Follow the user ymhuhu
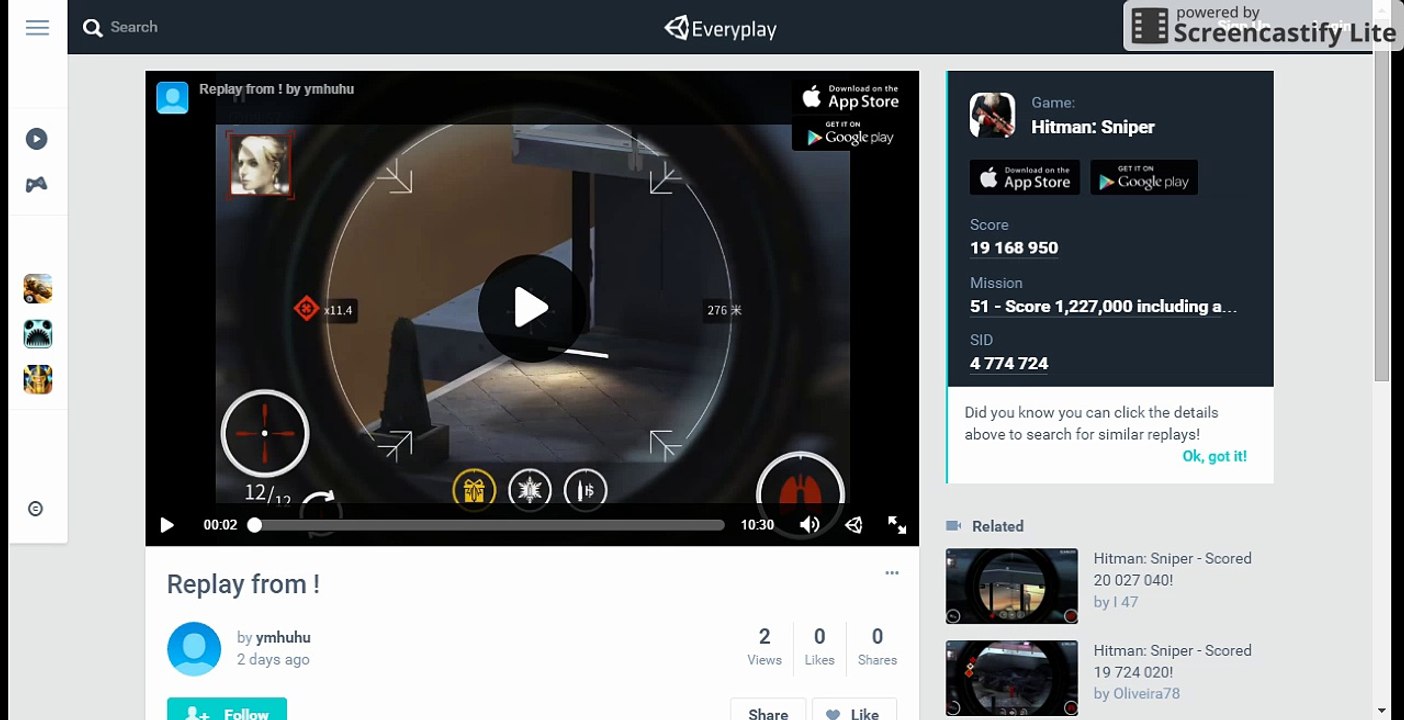Image resolution: width=1404 pixels, height=720 pixels. point(227,709)
